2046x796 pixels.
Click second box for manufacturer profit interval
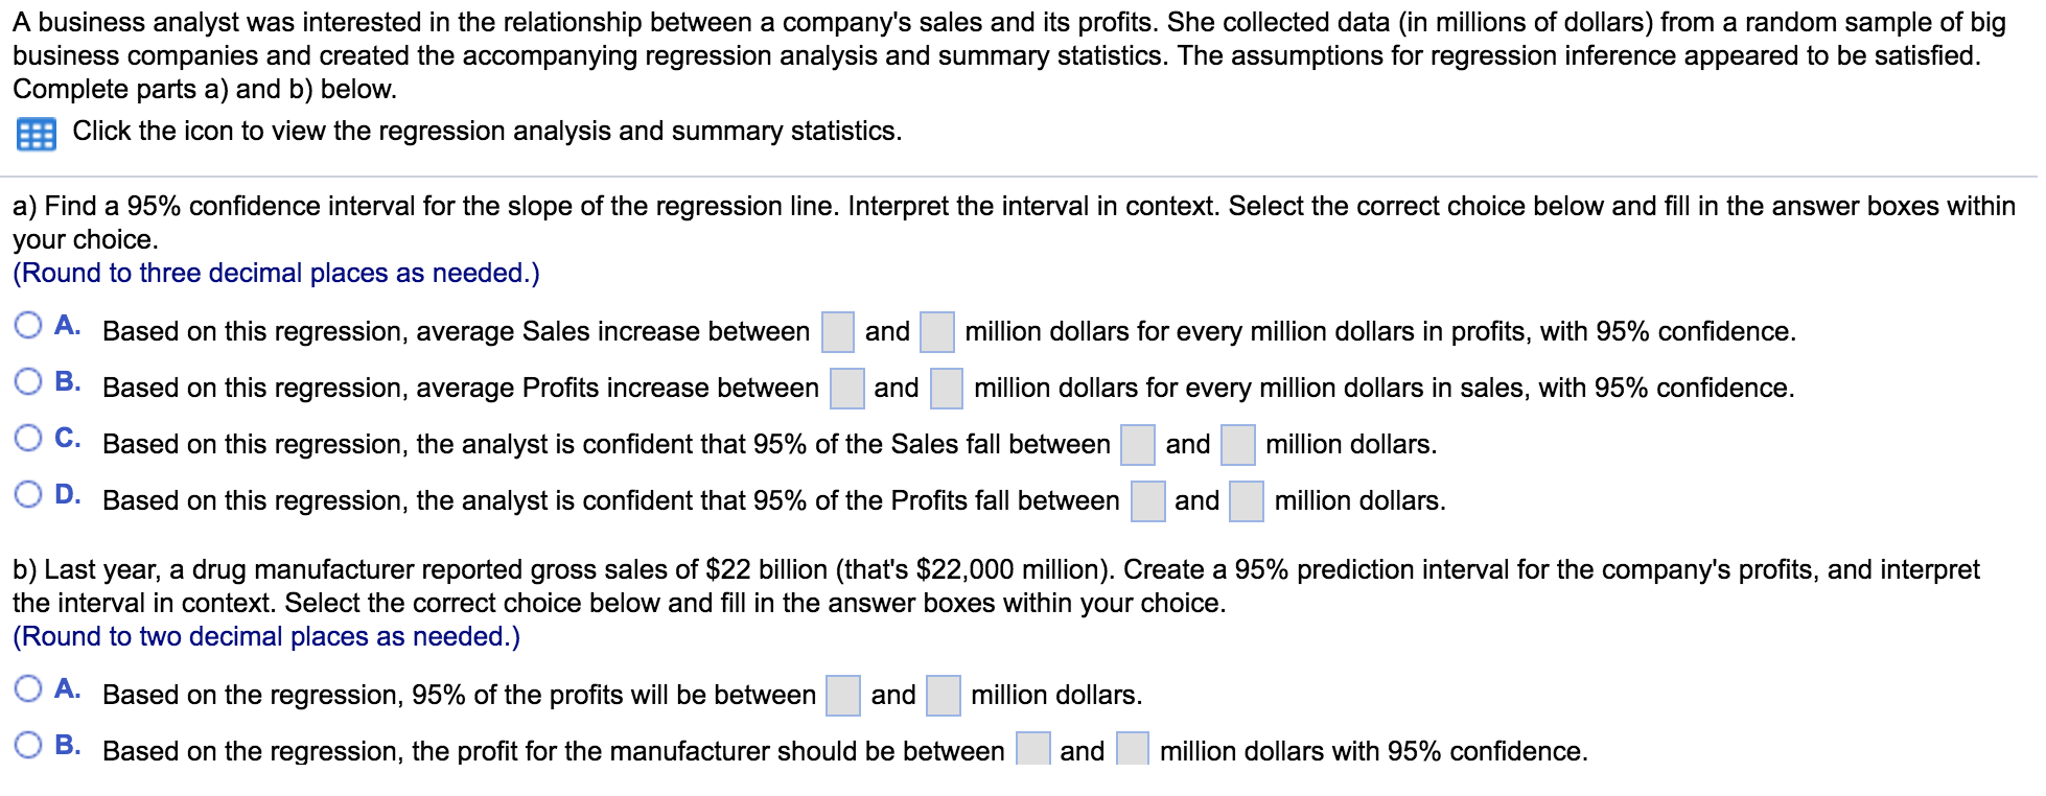[x=1132, y=749]
